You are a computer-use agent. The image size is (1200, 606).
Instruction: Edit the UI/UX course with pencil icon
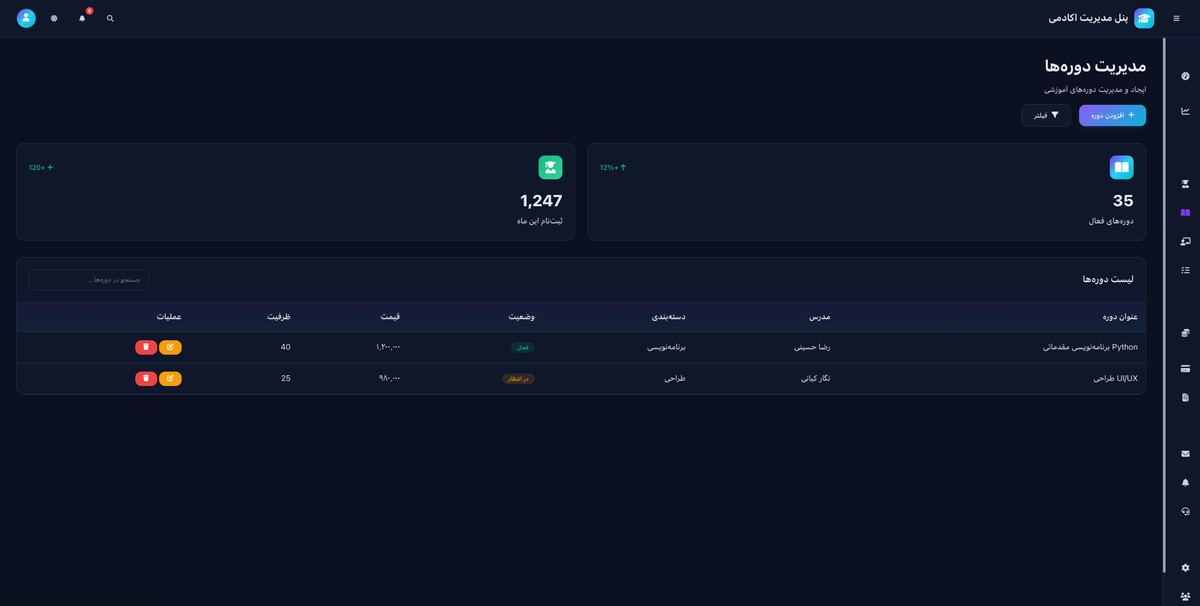170,379
